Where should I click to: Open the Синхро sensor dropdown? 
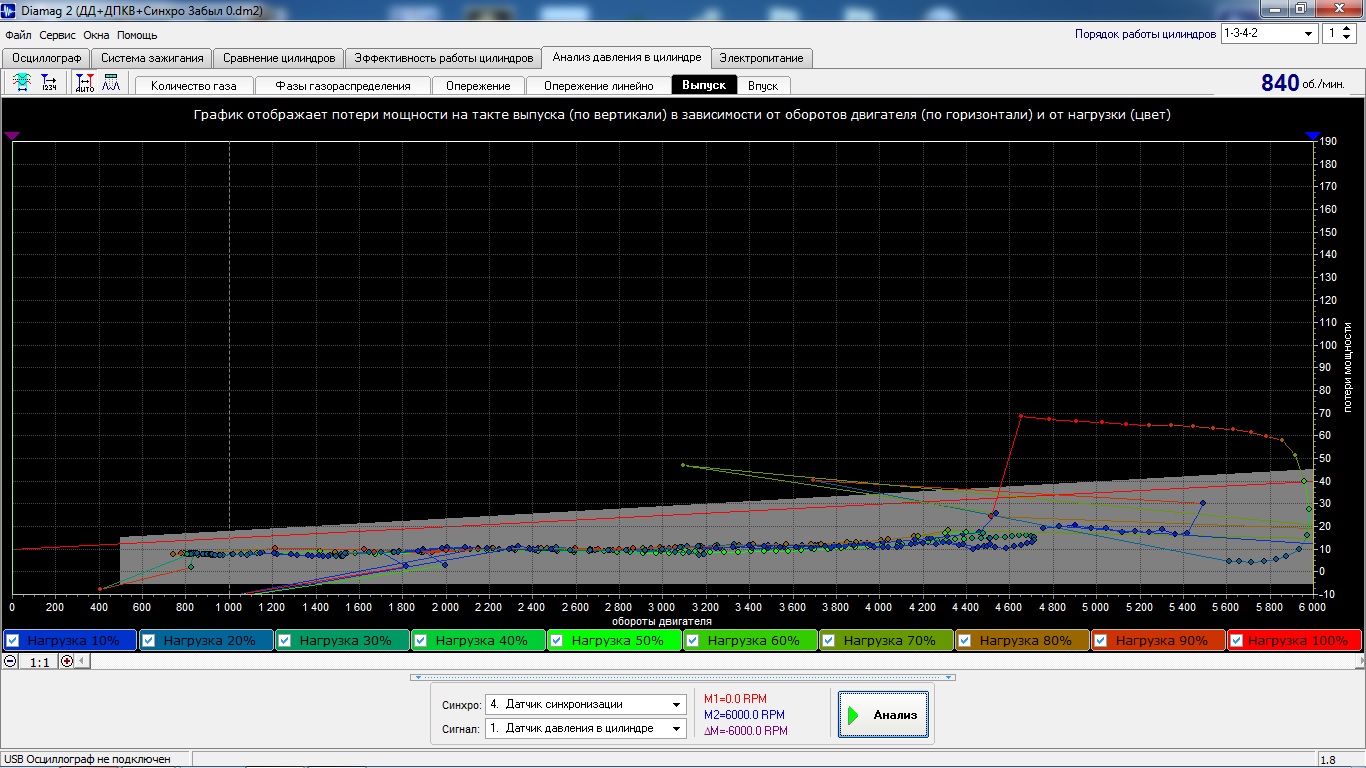586,704
